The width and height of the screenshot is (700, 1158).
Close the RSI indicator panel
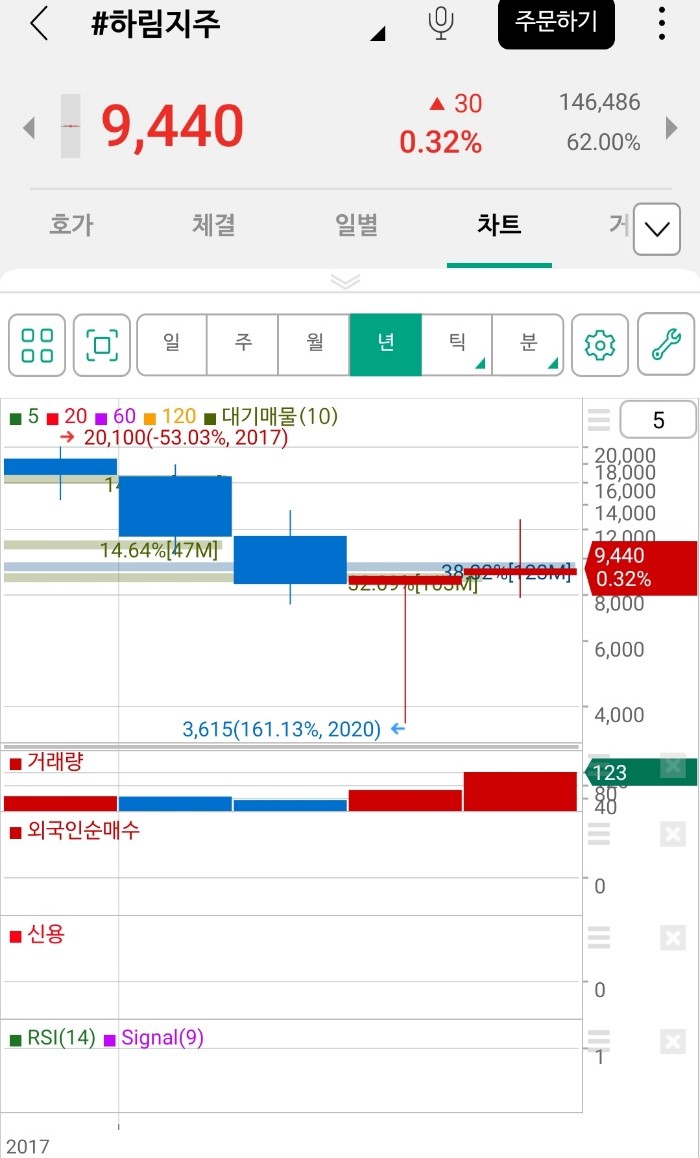[x=673, y=1041]
